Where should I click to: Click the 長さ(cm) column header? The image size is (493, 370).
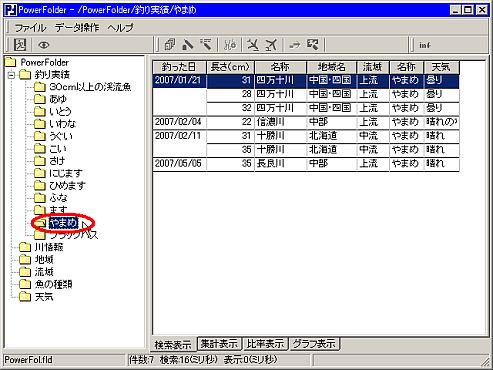click(230, 67)
